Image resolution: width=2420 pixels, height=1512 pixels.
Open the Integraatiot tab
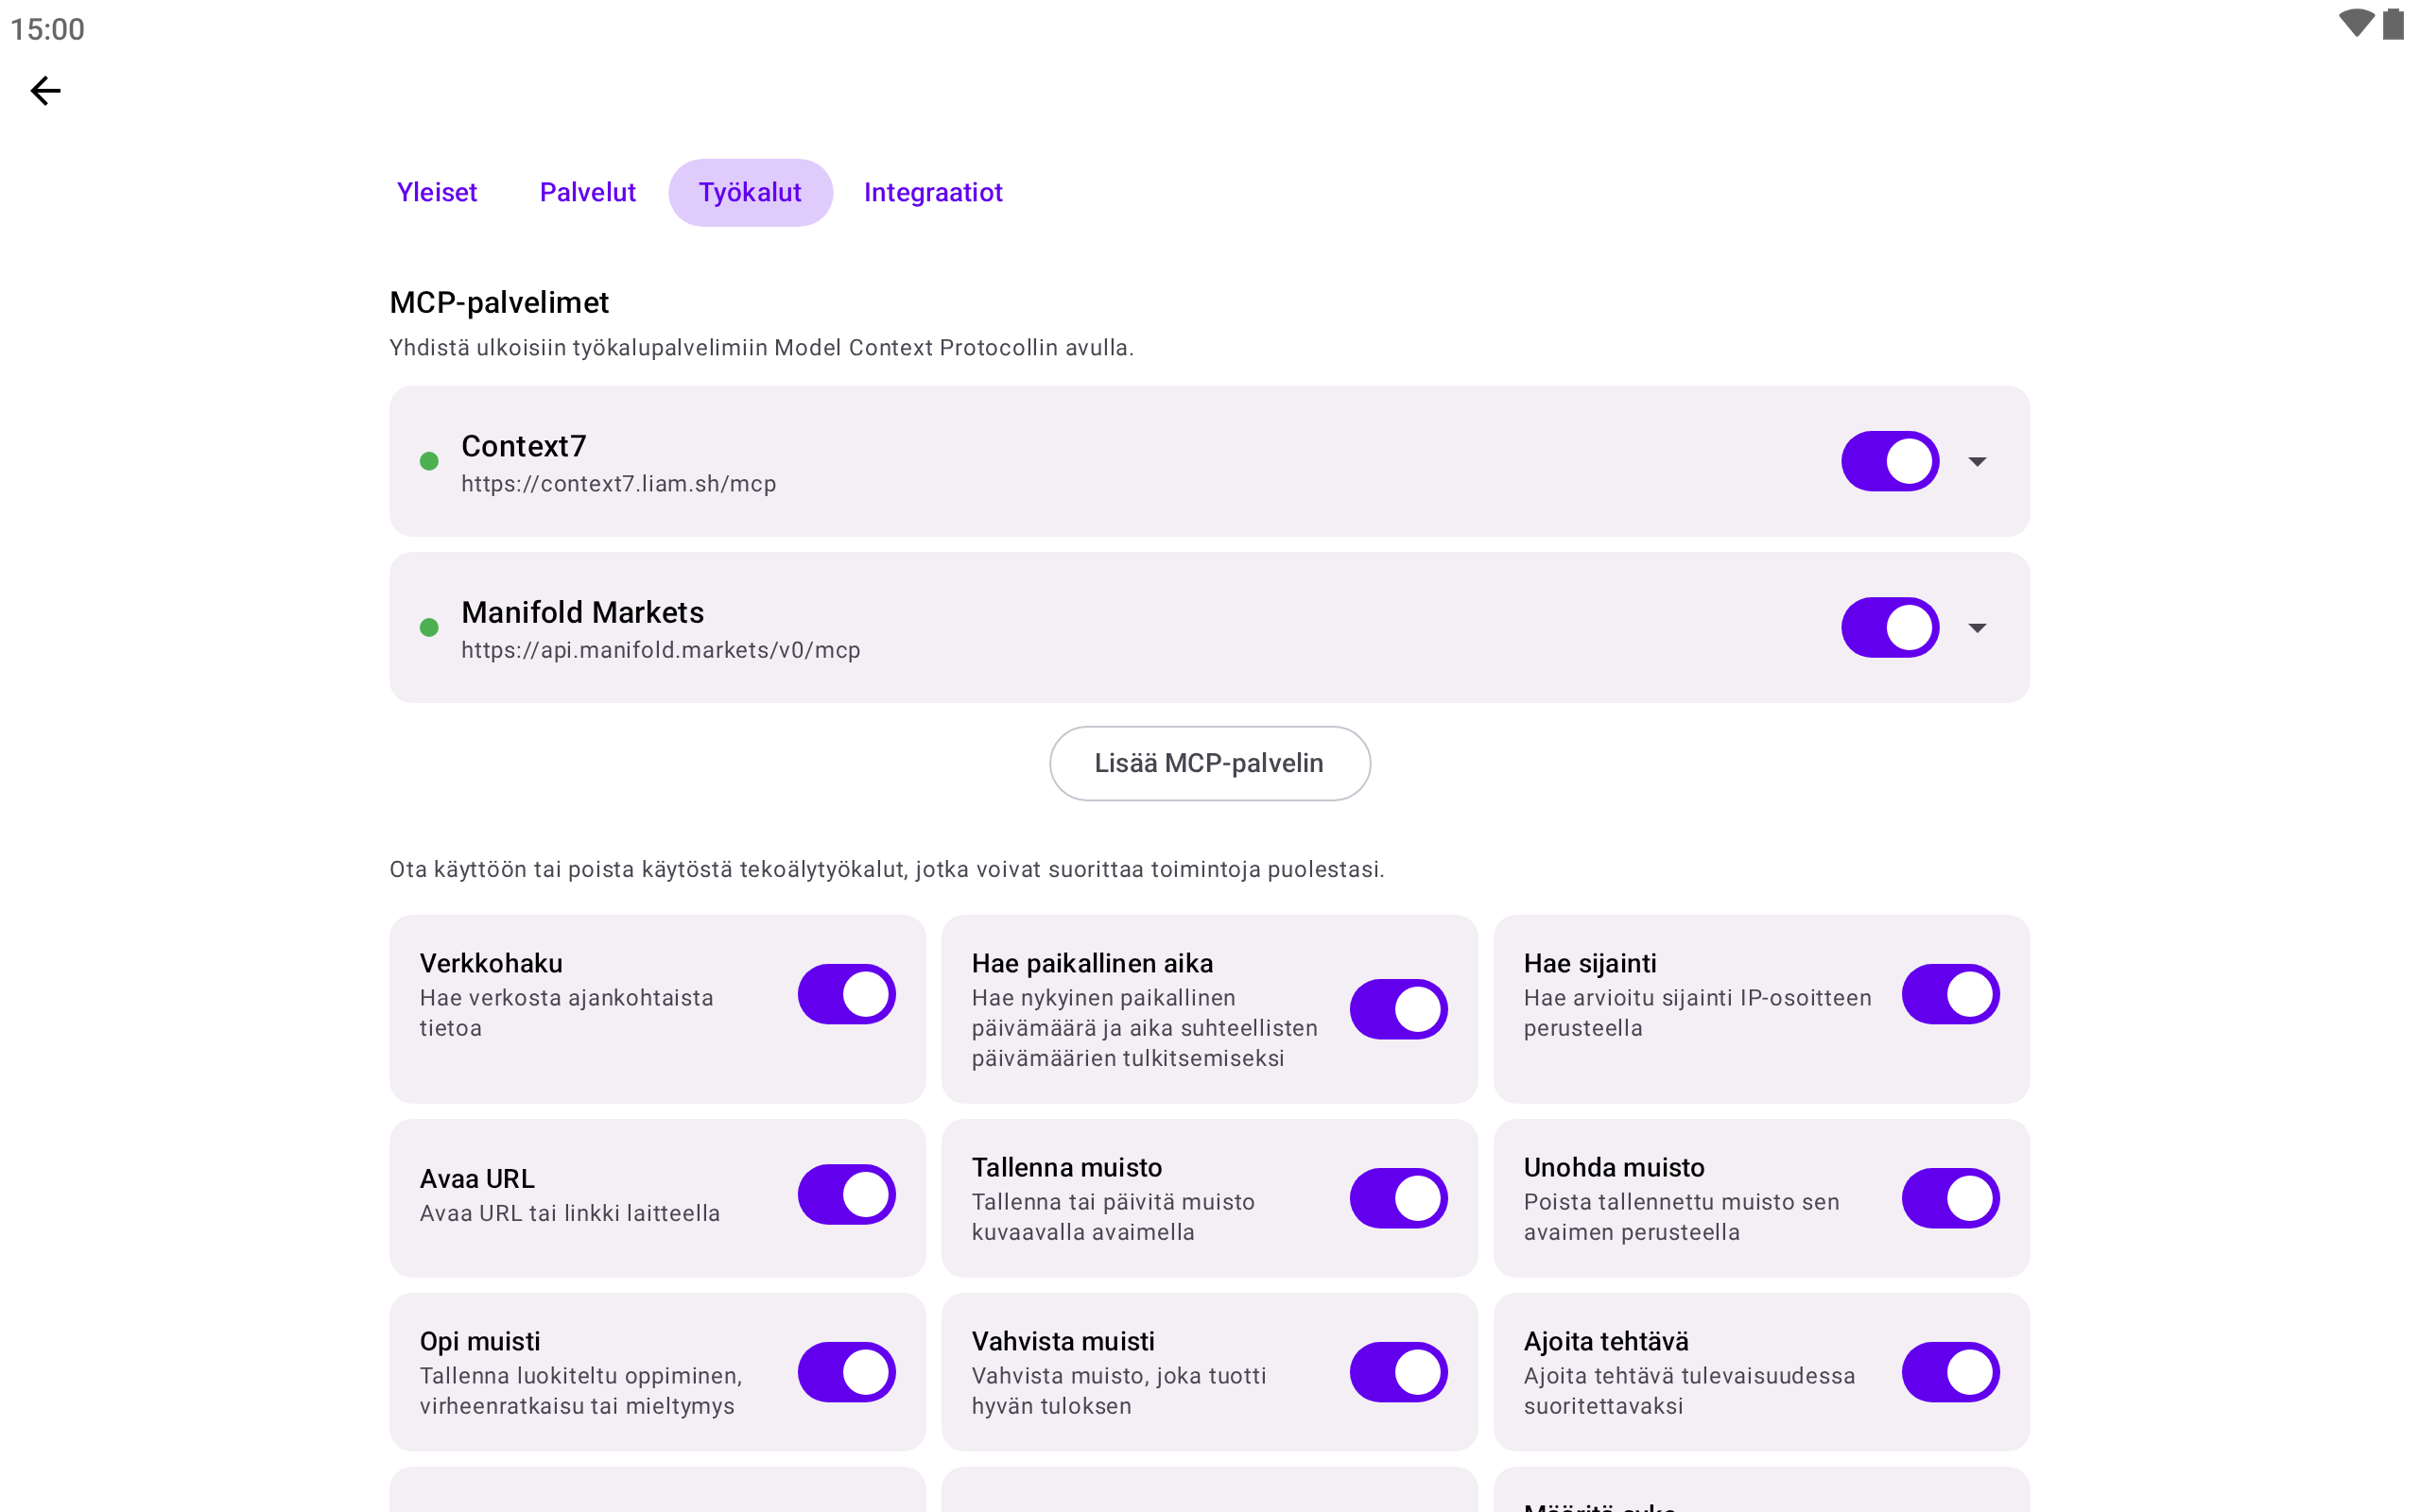[932, 192]
